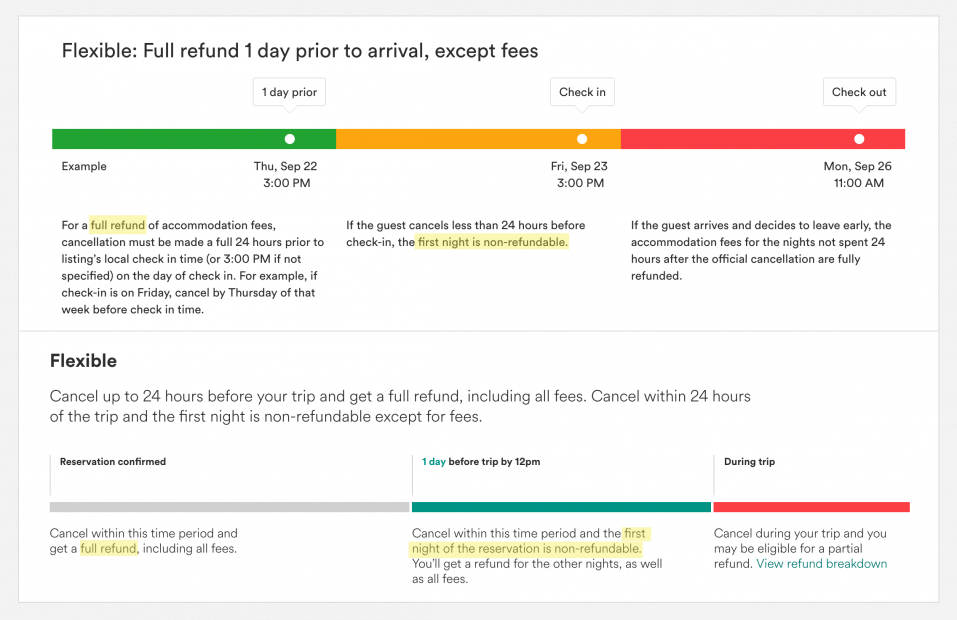957x620 pixels.
Task: Click the '1 day before trip by 12pm' label
Action: pos(481,462)
